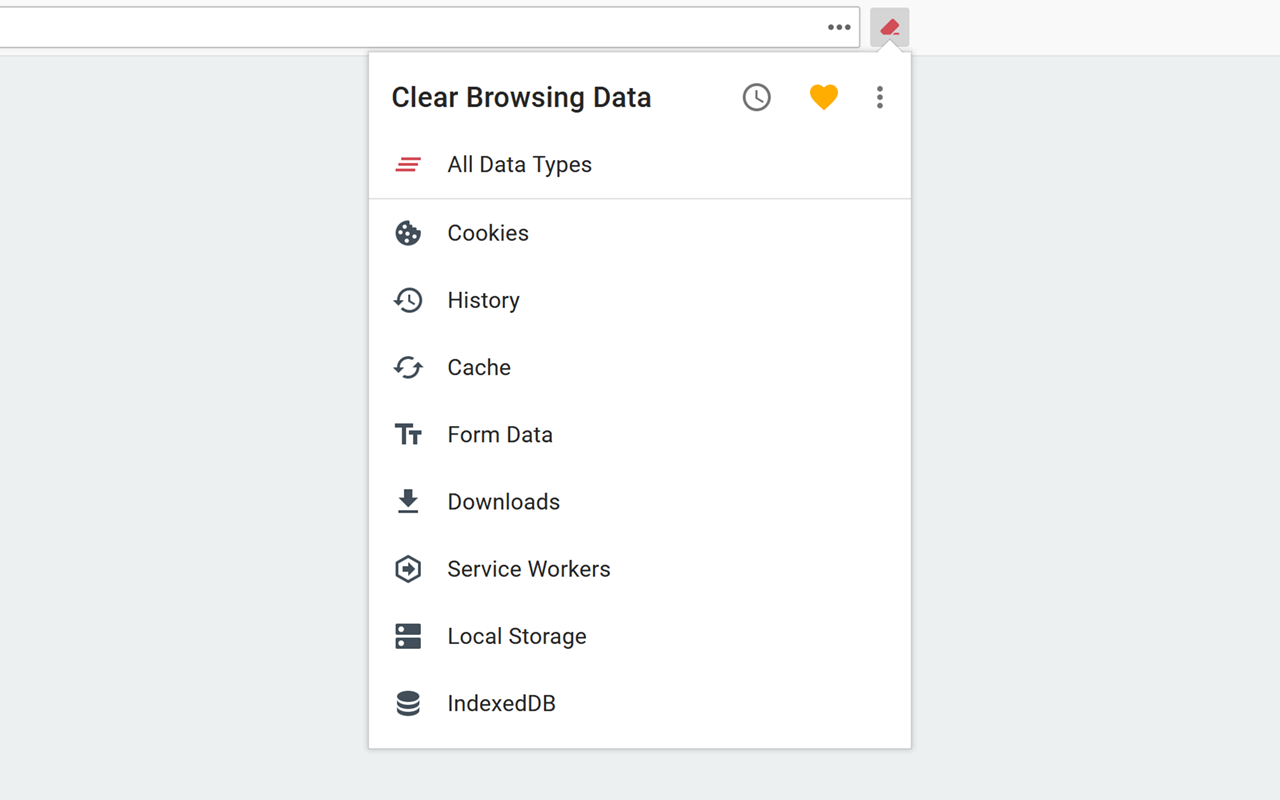Click the orange heart icon

coord(823,97)
